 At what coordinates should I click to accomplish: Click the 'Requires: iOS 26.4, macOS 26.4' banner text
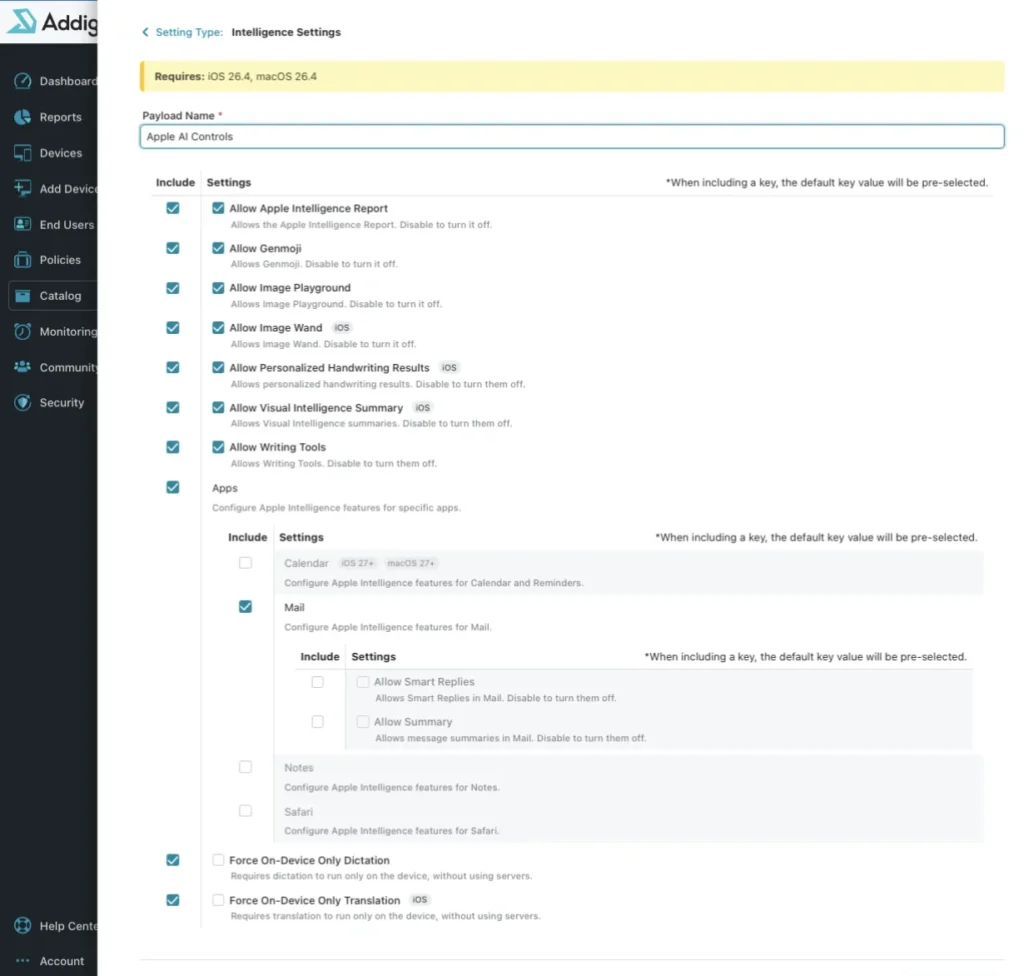tap(236, 76)
